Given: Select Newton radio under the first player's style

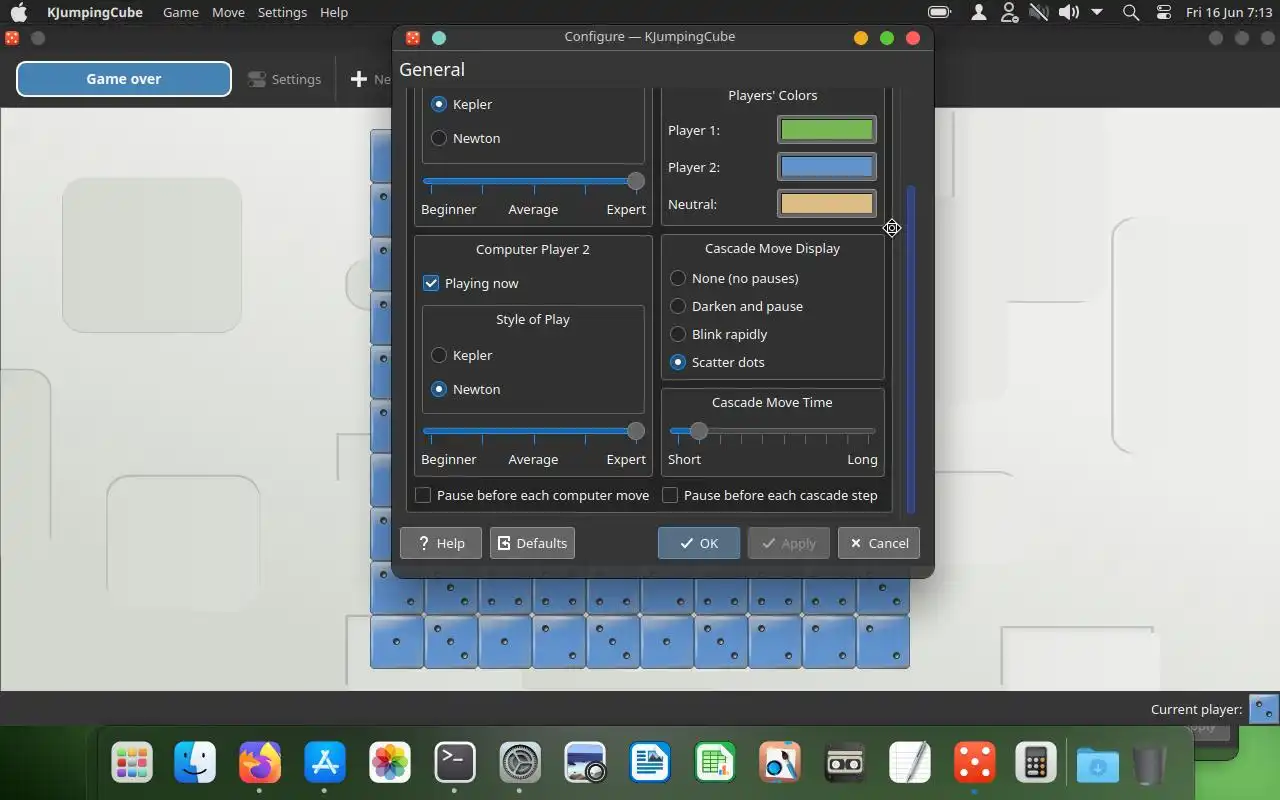Looking at the screenshot, I should 439,138.
